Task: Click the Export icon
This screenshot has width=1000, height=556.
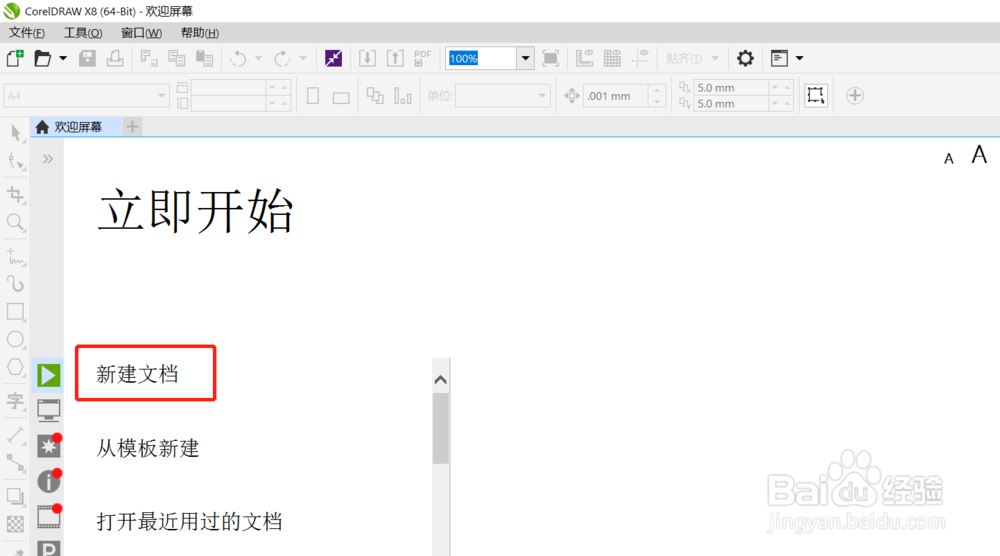Action: 395,59
